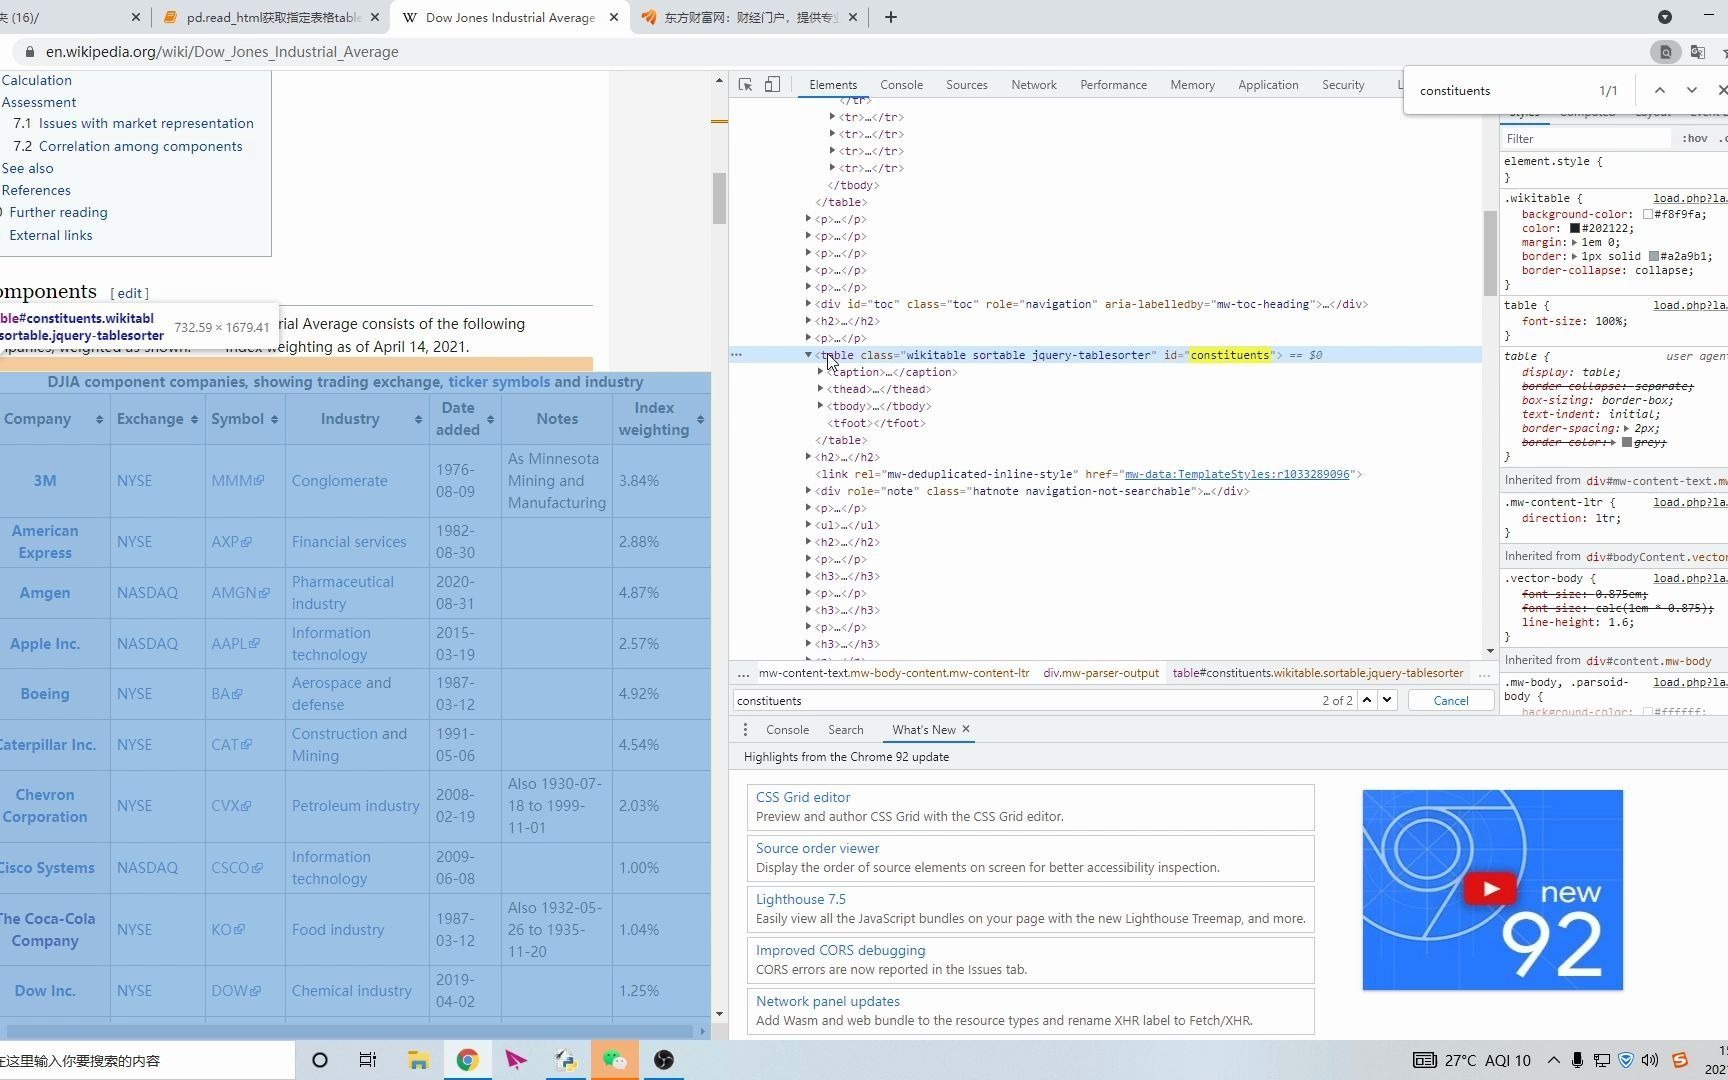The height and width of the screenshot is (1080, 1728).
Task: Switch to the Network panel tab
Action: (x=1033, y=85)
